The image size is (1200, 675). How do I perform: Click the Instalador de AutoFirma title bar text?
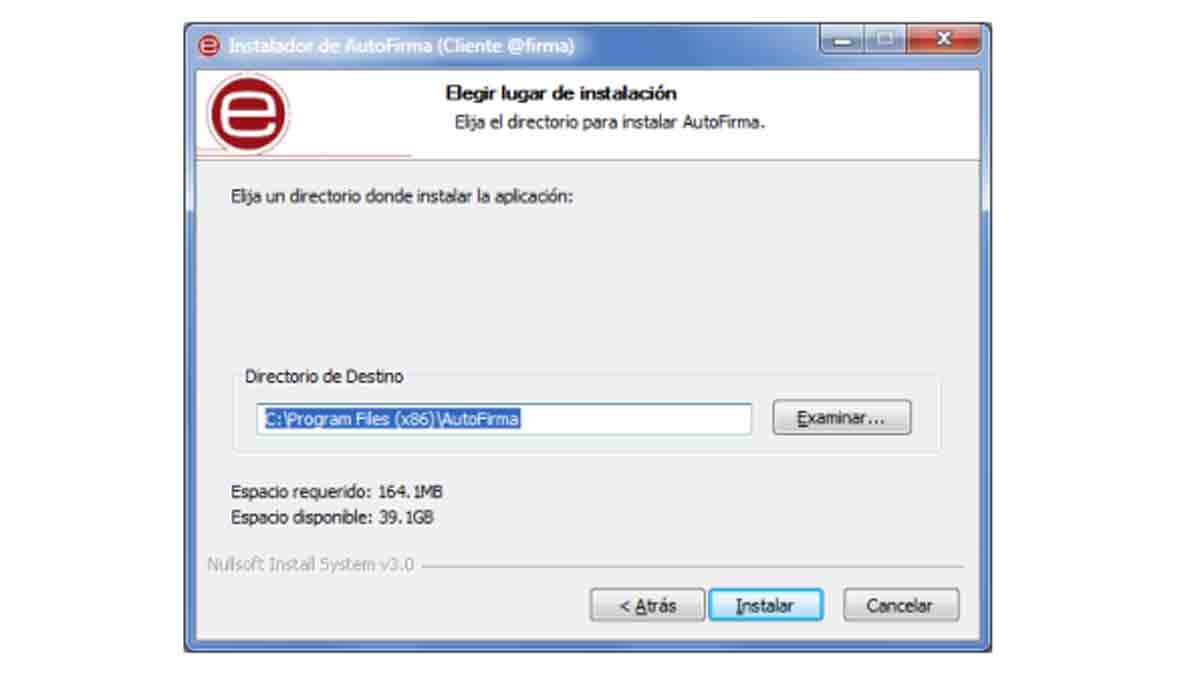(x=401, y=46)
